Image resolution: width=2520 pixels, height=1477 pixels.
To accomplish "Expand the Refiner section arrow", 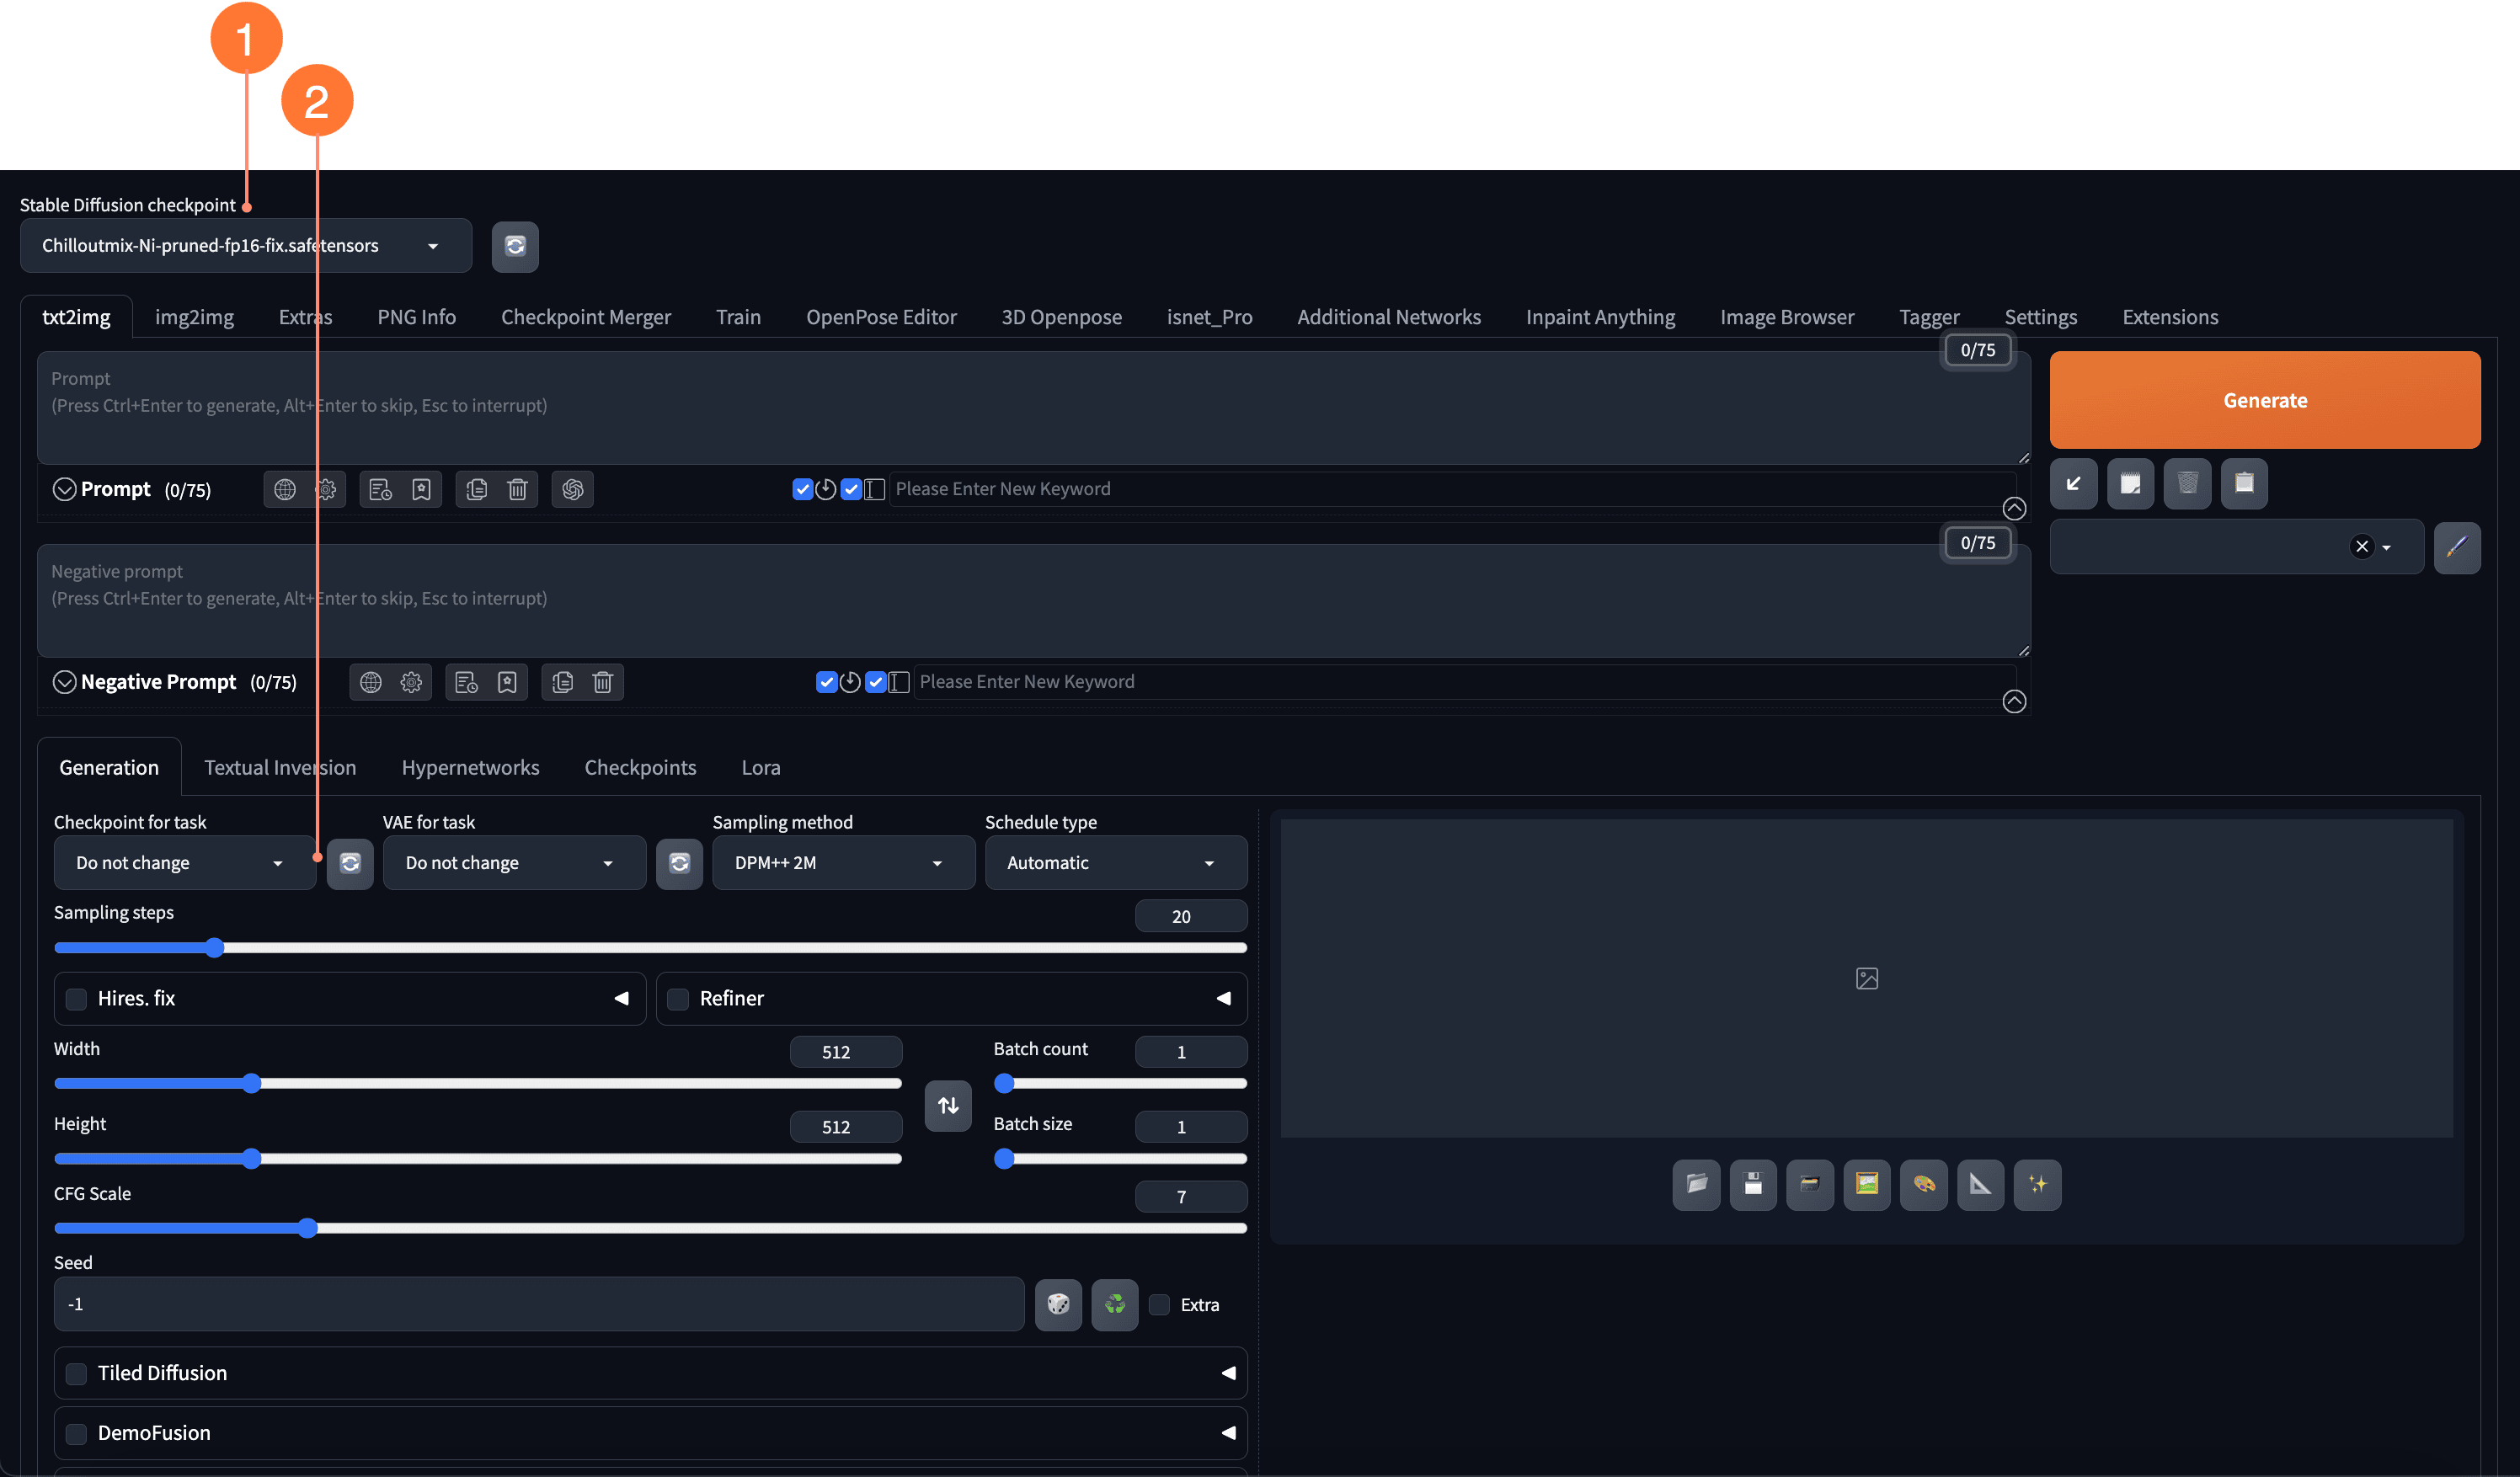I will click(1223, 998).
